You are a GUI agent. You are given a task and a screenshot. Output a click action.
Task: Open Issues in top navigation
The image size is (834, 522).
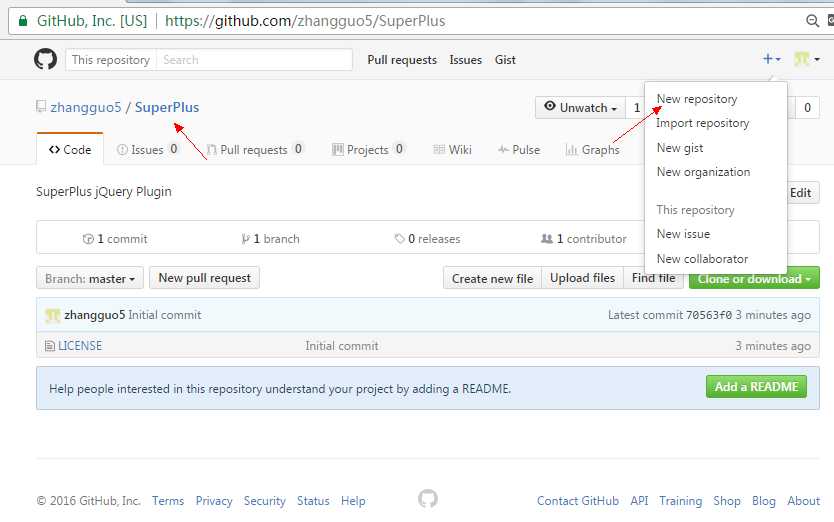pos(465,60)
